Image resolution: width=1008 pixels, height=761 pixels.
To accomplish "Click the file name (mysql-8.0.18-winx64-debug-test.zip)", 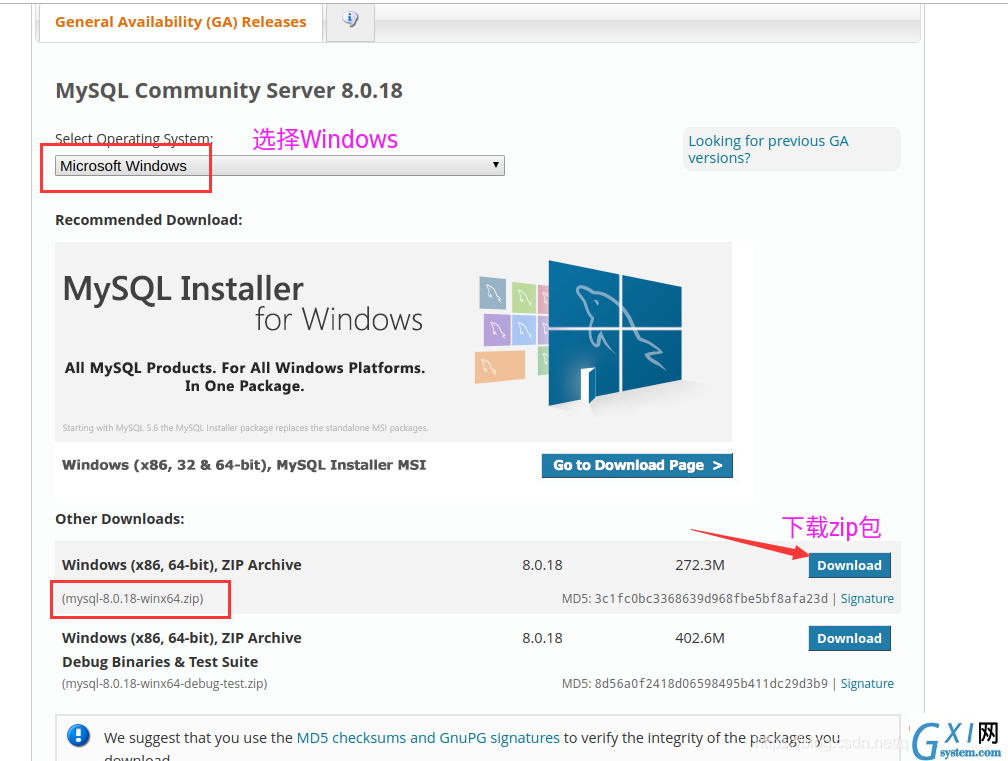I will pos(165,683).
